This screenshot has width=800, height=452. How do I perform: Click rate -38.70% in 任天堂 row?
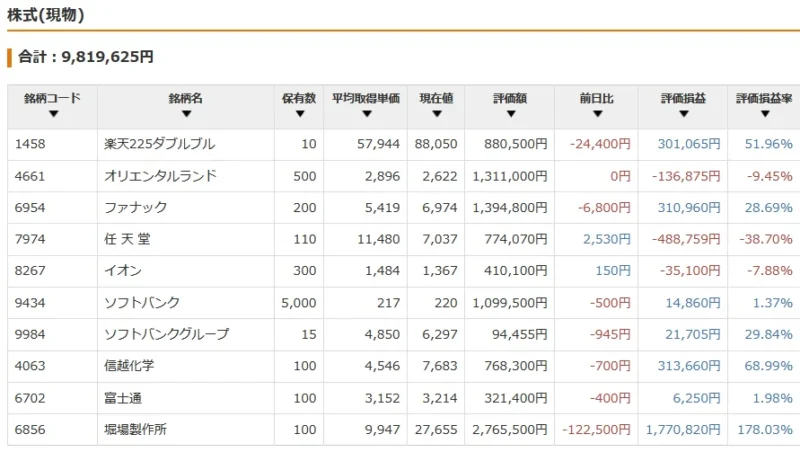766,239
